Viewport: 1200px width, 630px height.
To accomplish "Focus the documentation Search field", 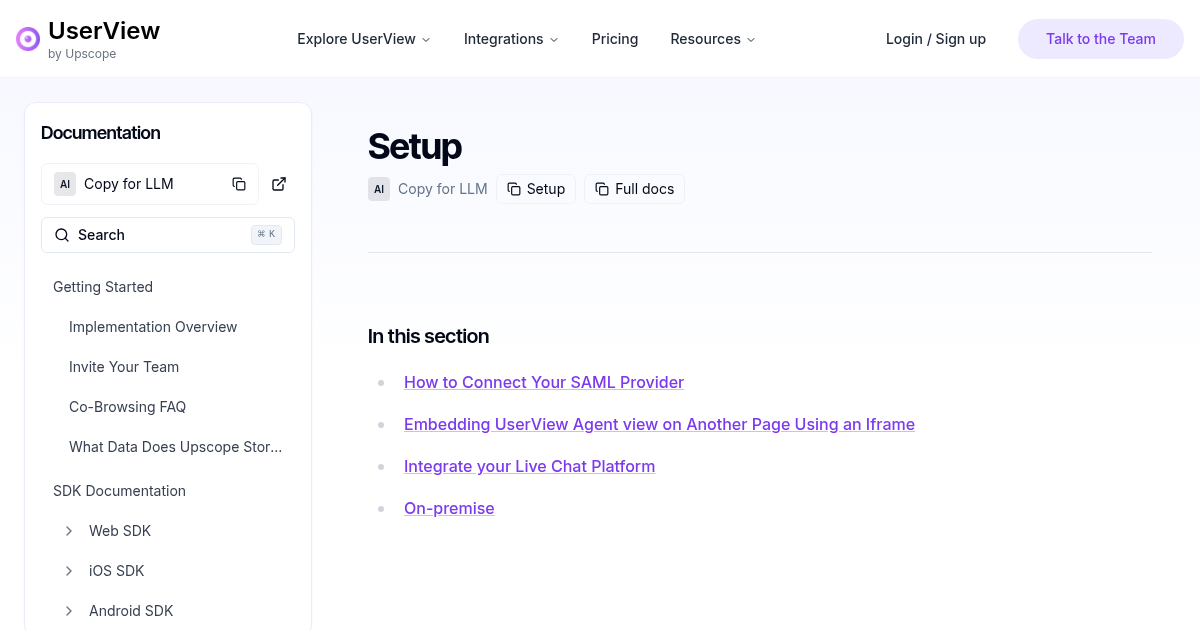I will pos(168,235).
